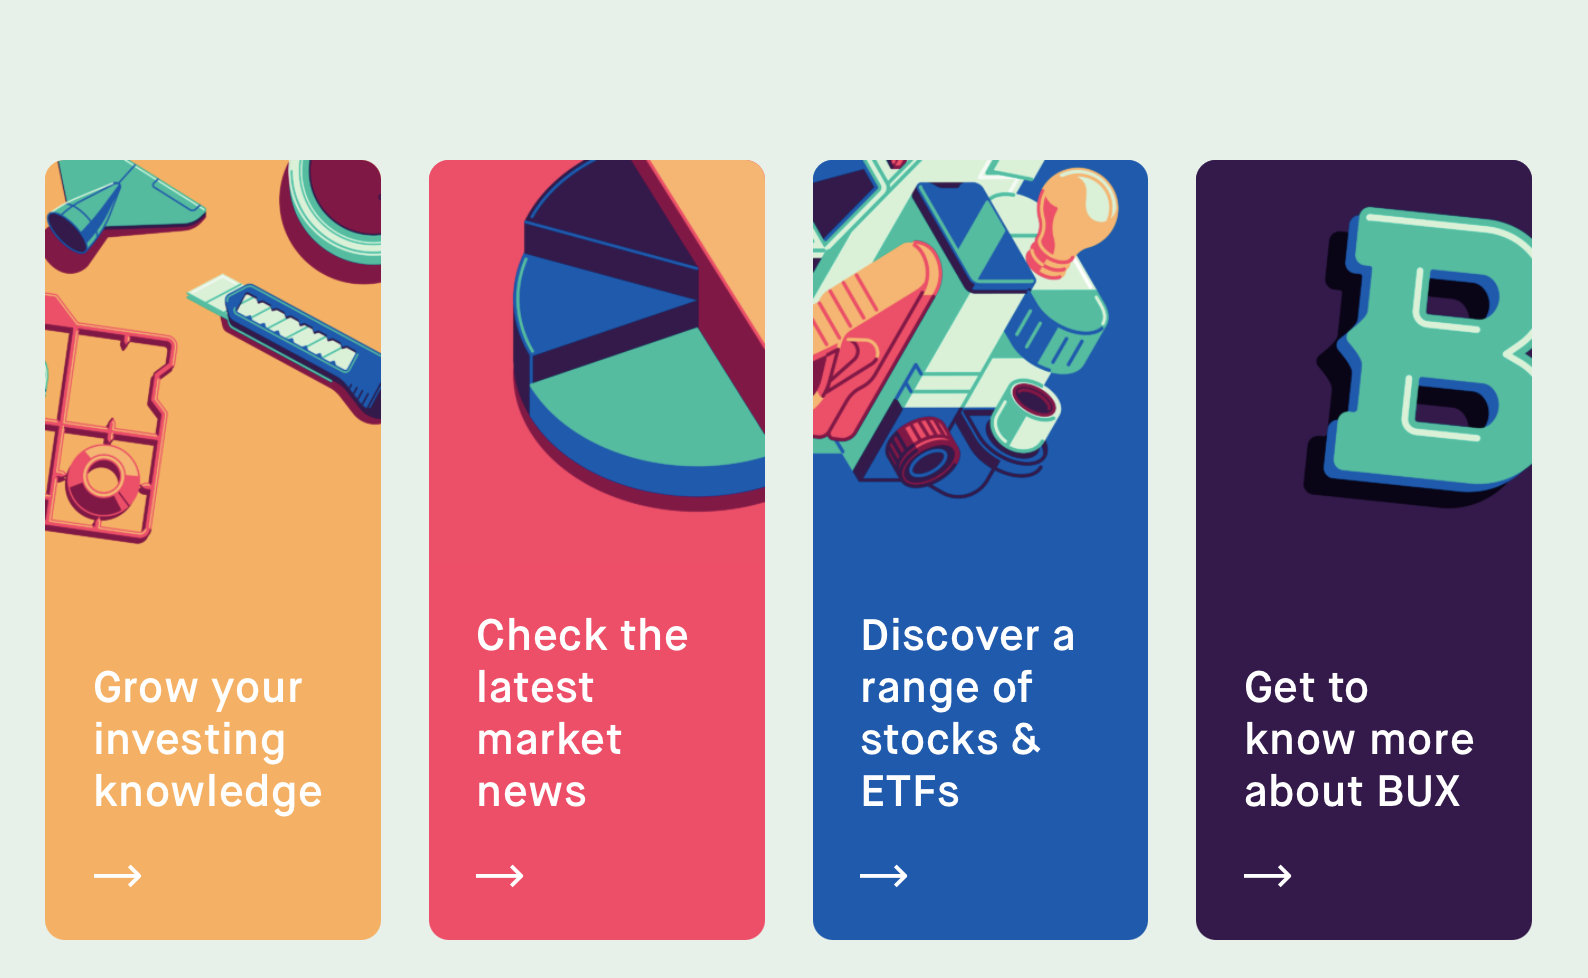Click the arrow under stocks & ETFs
This screenshot has height=978, width=1588.
(x=884, y=876)
